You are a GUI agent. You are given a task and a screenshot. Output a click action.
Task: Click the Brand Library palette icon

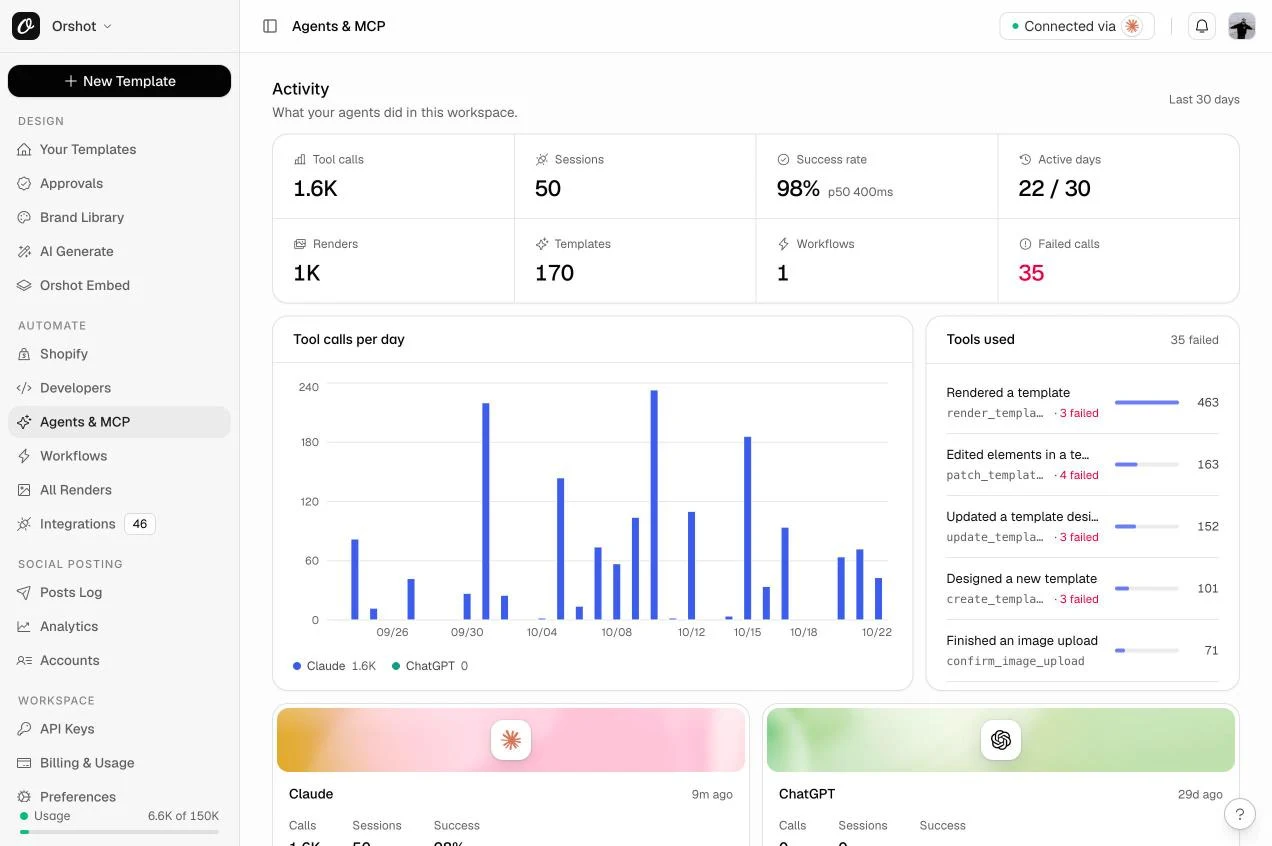pyautogui.click(x=24, y=217)
